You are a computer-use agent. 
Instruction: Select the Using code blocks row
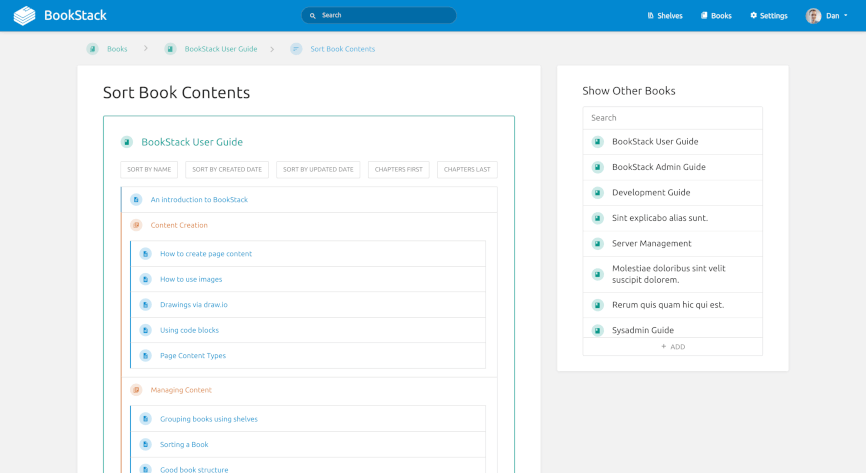pos(308,330)
